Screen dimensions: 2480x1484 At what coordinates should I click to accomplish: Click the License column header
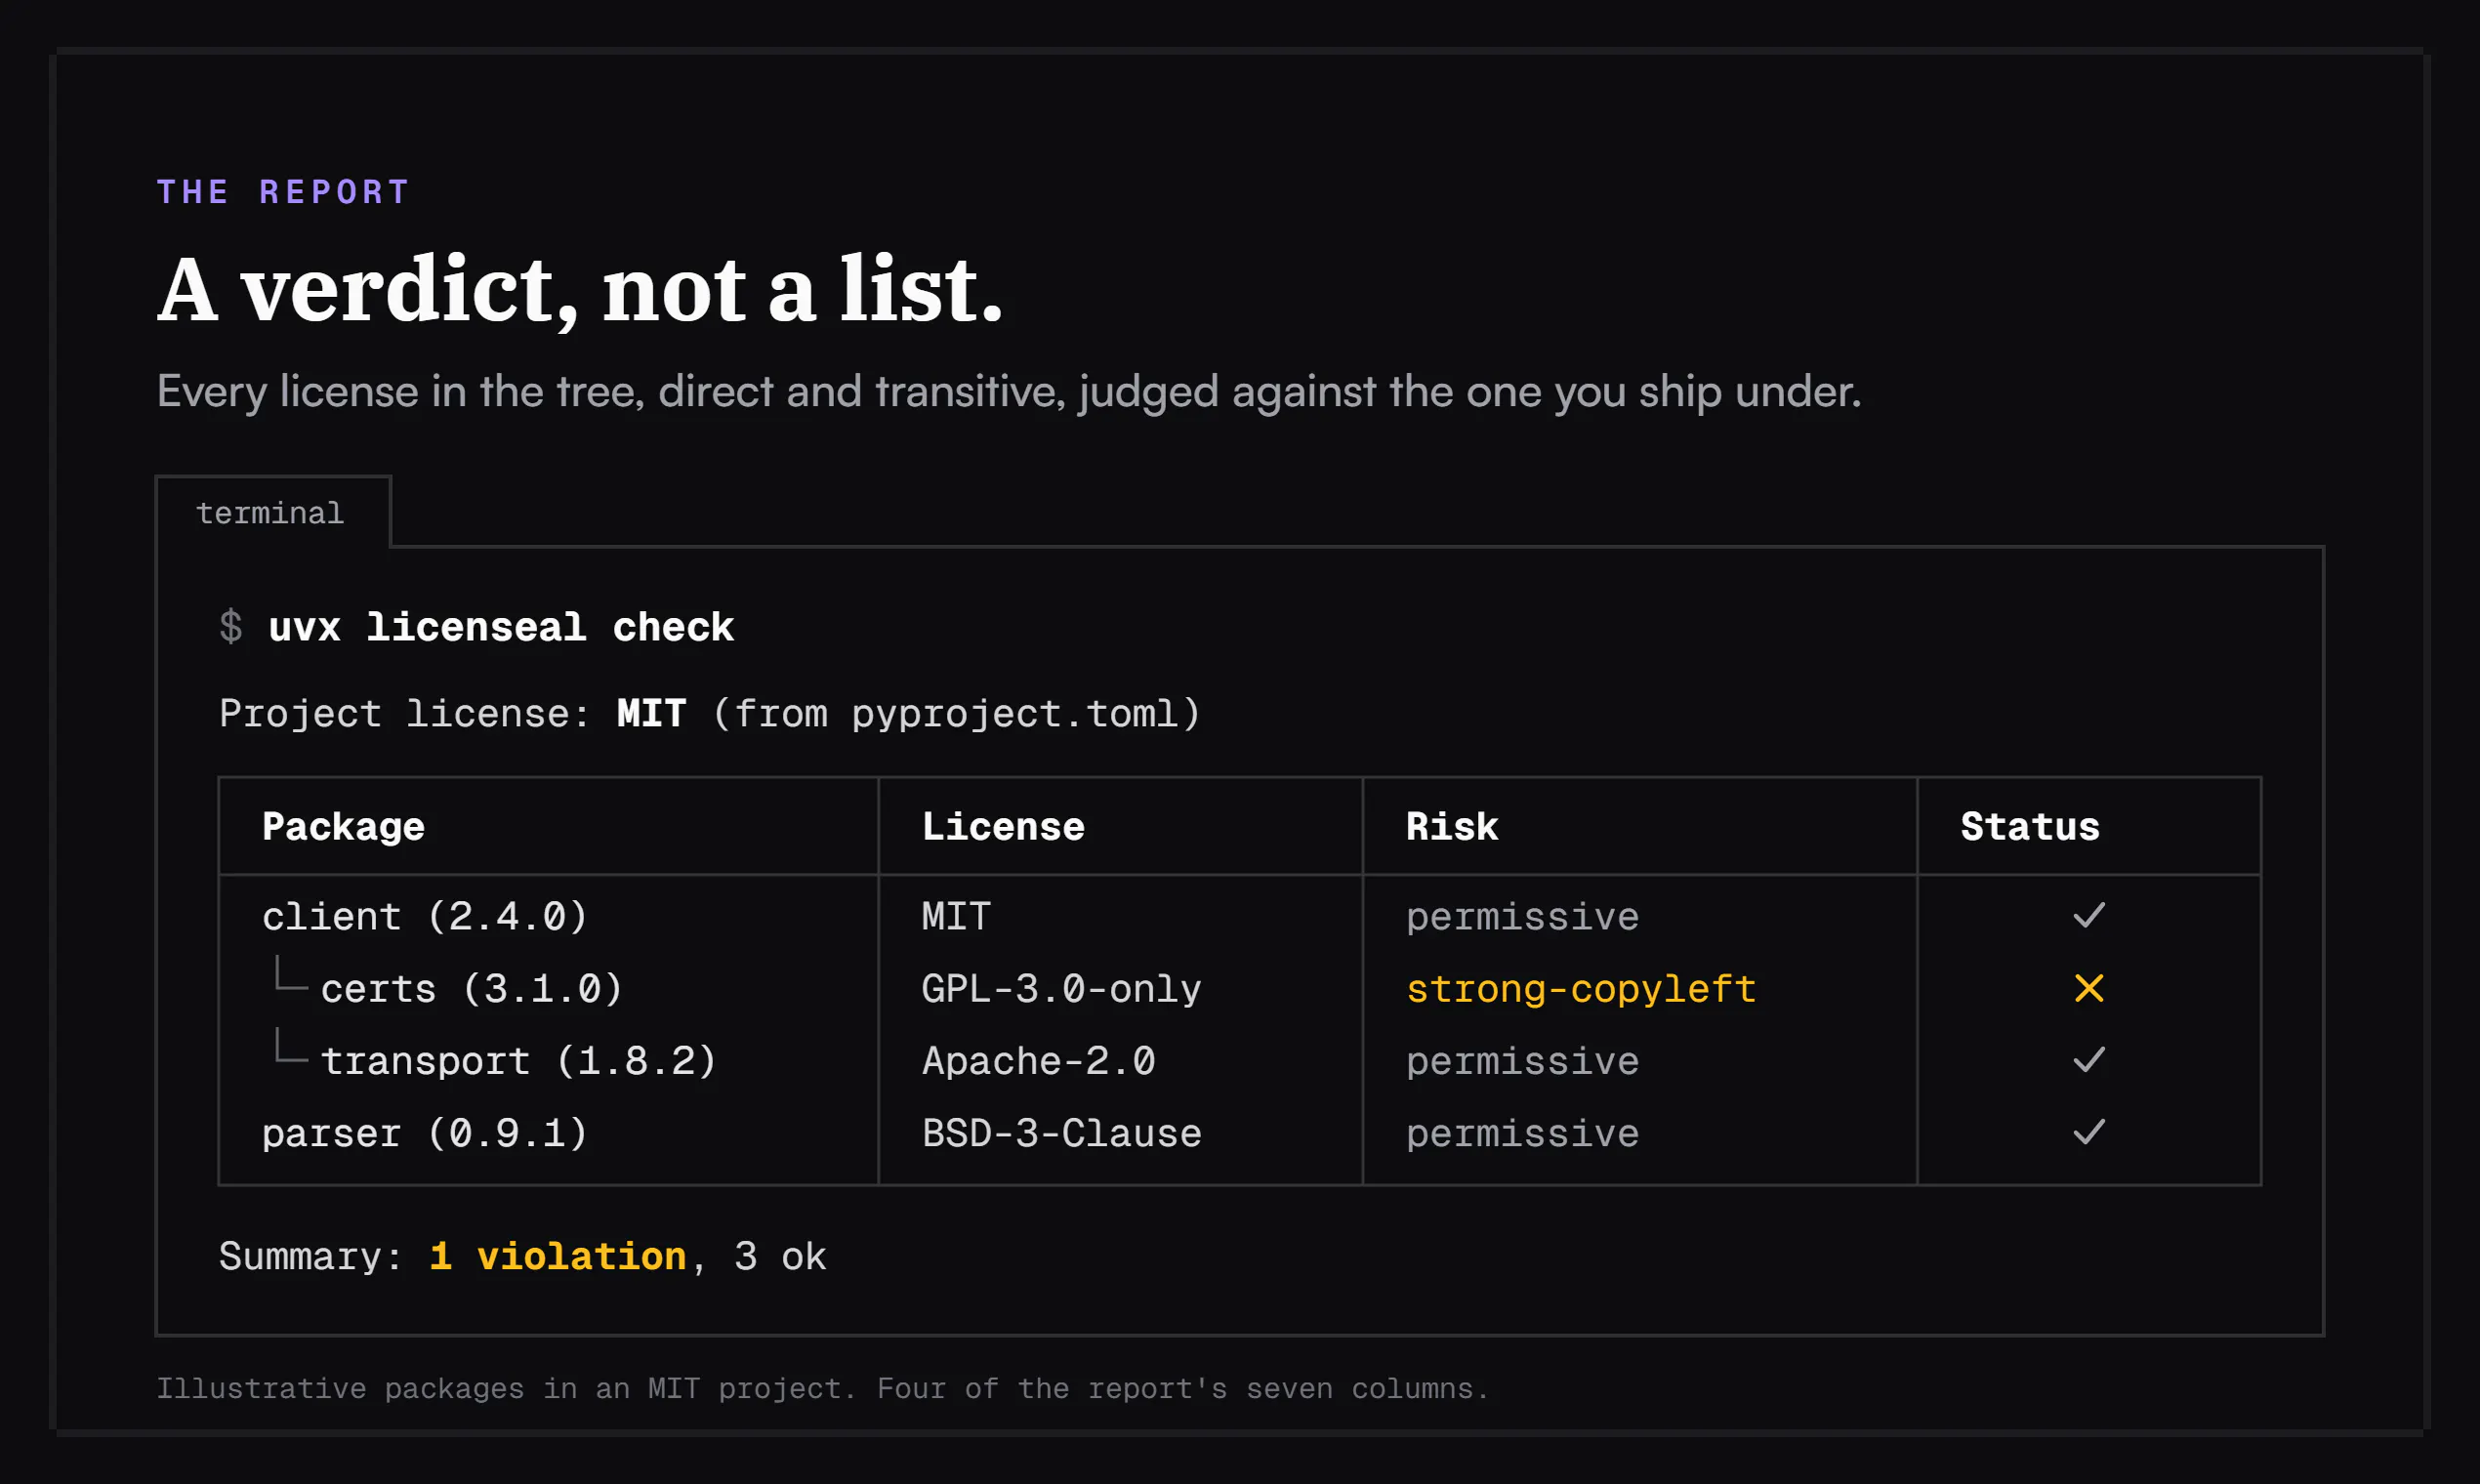1003,827
